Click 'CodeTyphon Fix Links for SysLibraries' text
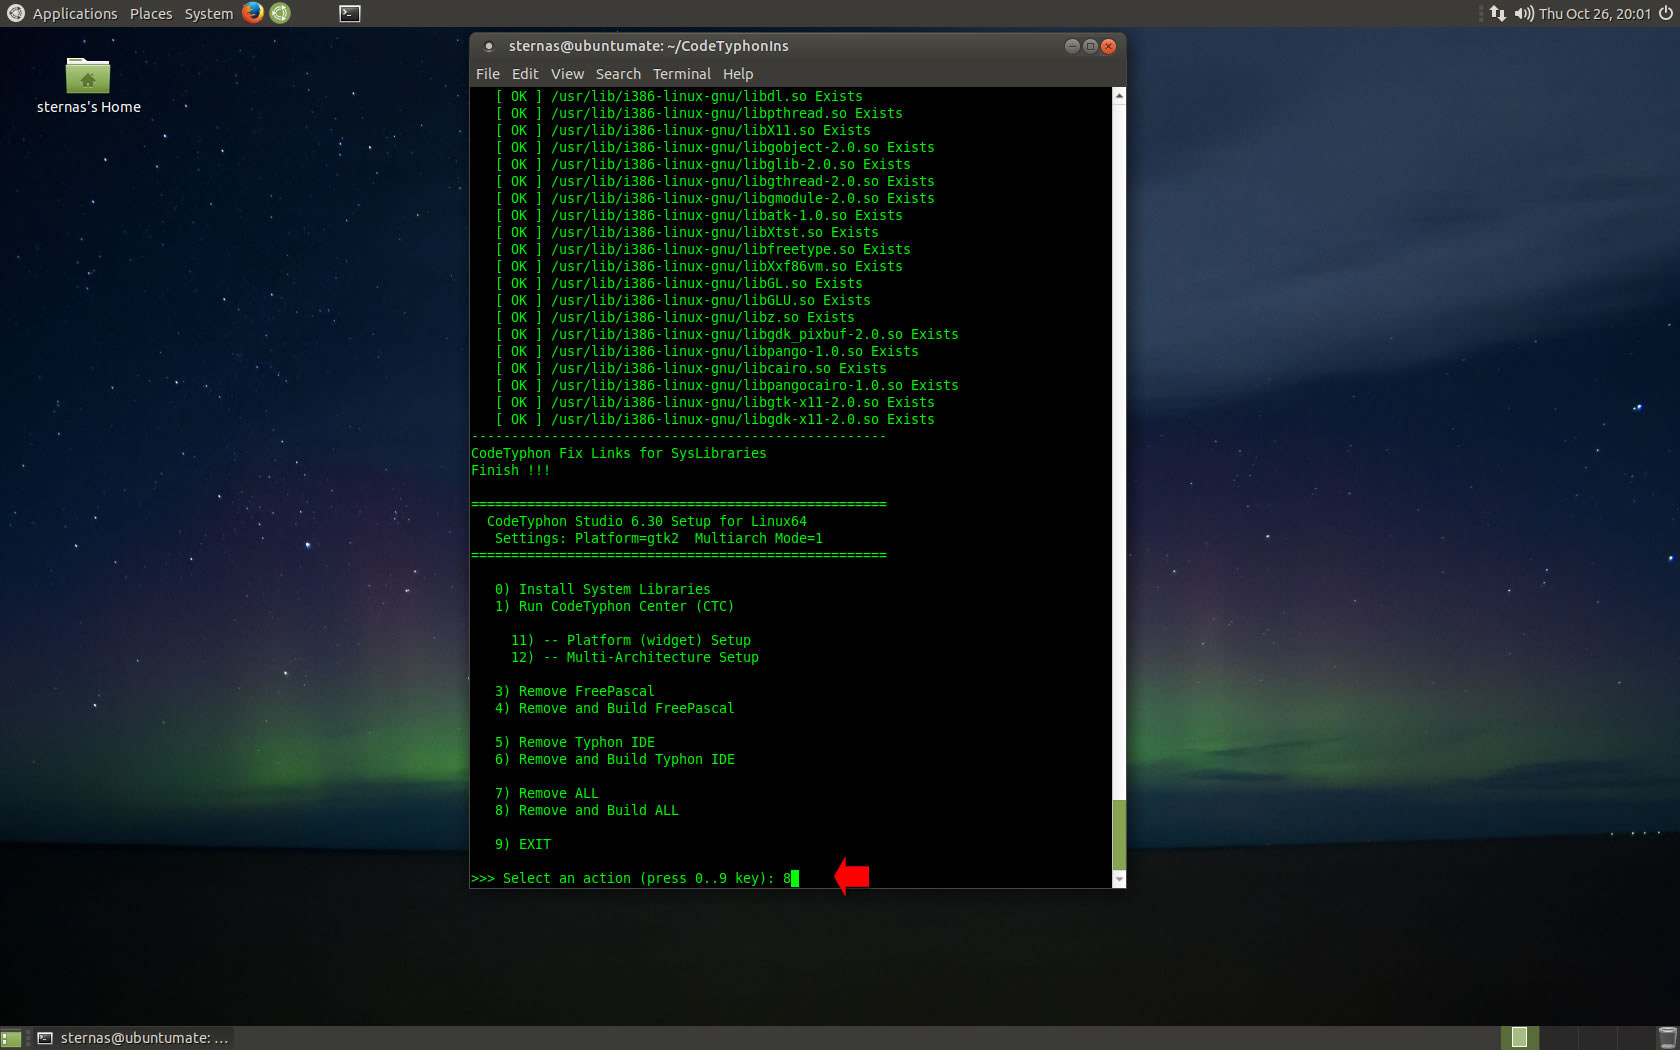The width and height of the screenshot is (1680, 1050). [619, 453]
